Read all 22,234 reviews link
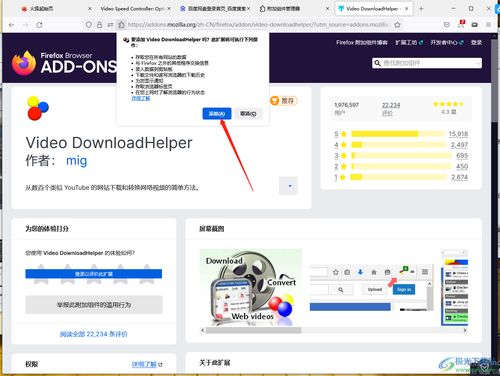The width and height of the screenshot is (500, 376). click(94, 334)
